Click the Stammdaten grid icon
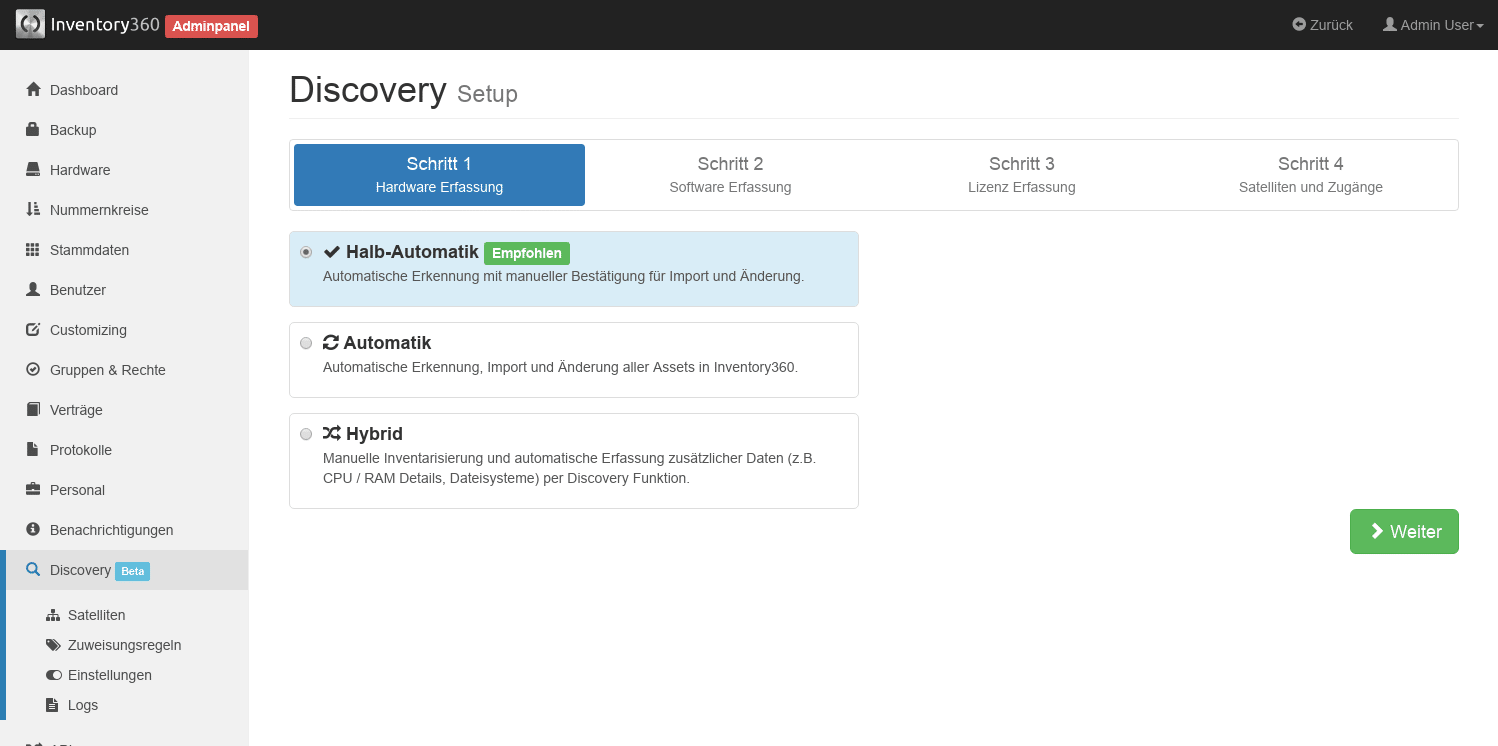This screenshot has height=746, width=1498. click(33, 250)
